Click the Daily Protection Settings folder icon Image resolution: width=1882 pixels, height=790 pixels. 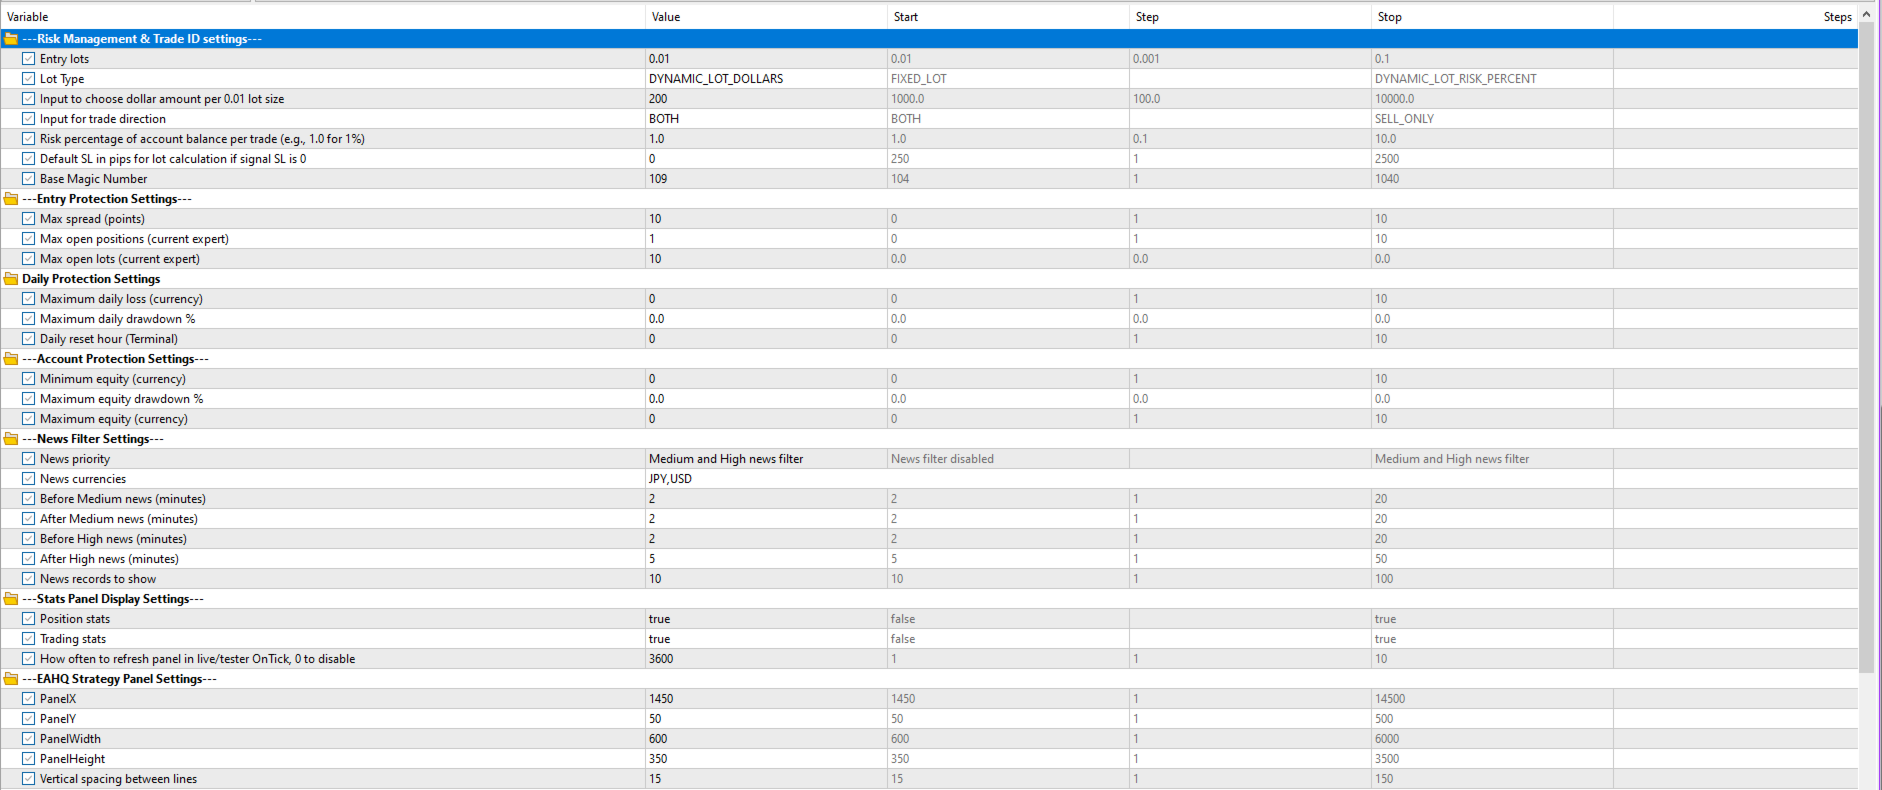(11, 279)
